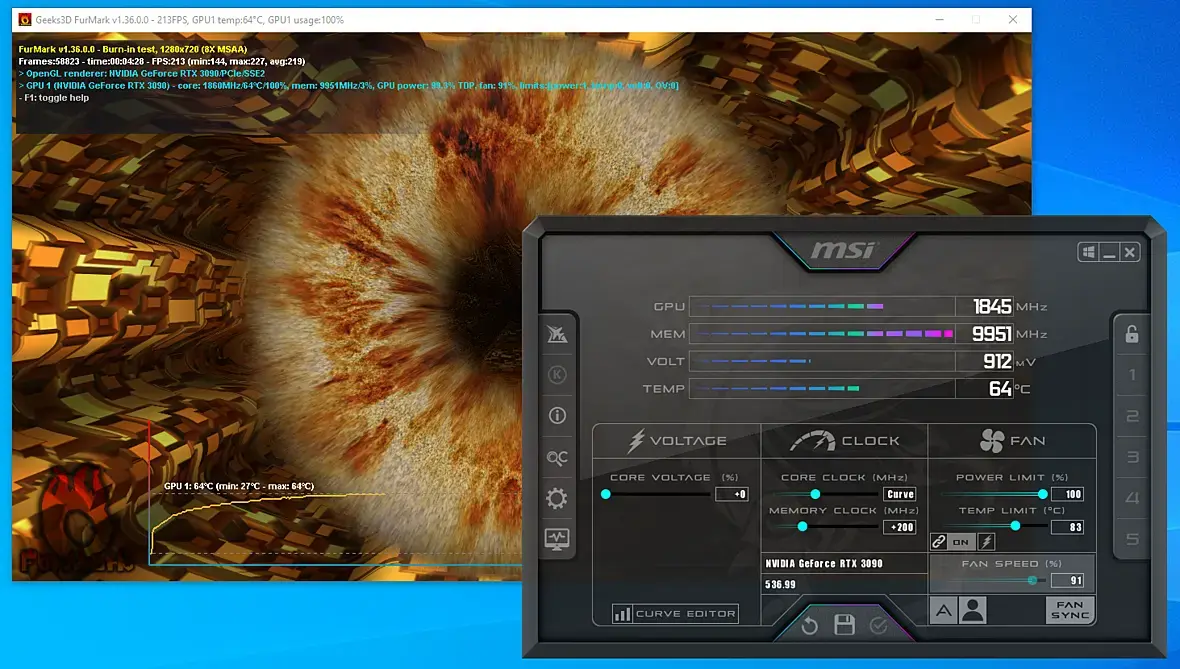Click the core clock slider handle
Viewport: 1180px width, 669px height.
coord(815,494)
